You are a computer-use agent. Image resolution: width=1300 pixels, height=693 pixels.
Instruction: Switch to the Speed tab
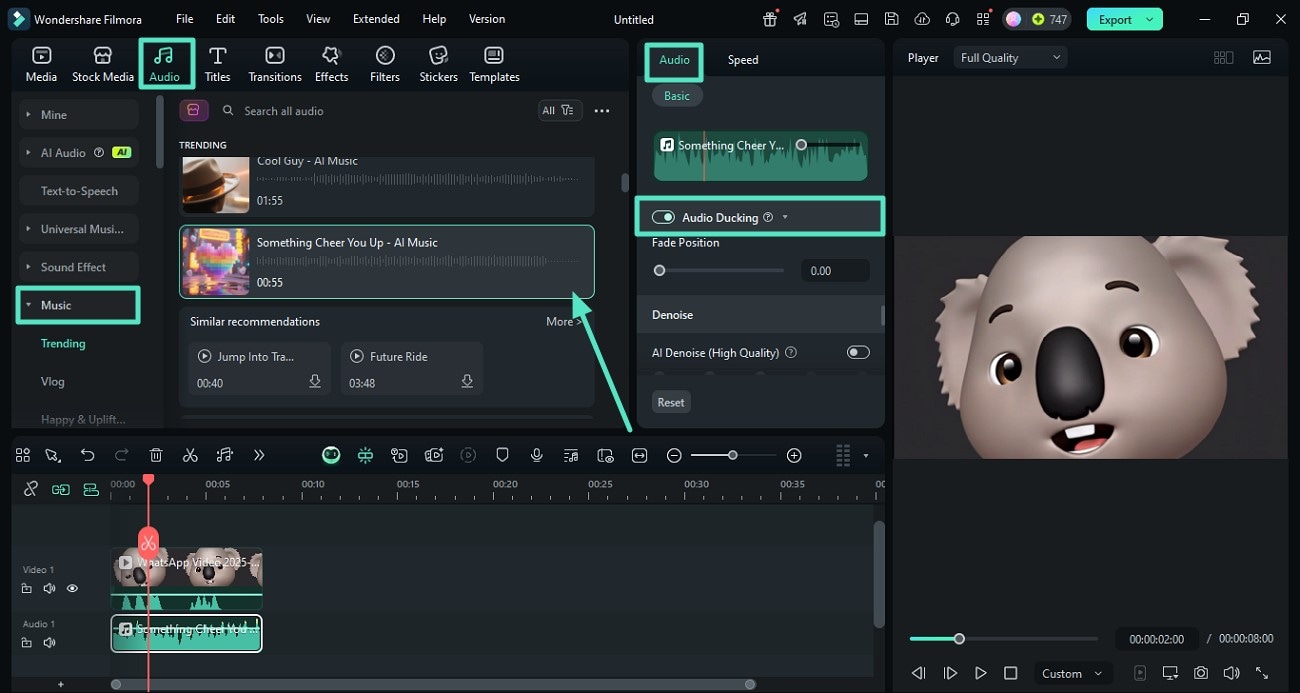tap(743, 60)
